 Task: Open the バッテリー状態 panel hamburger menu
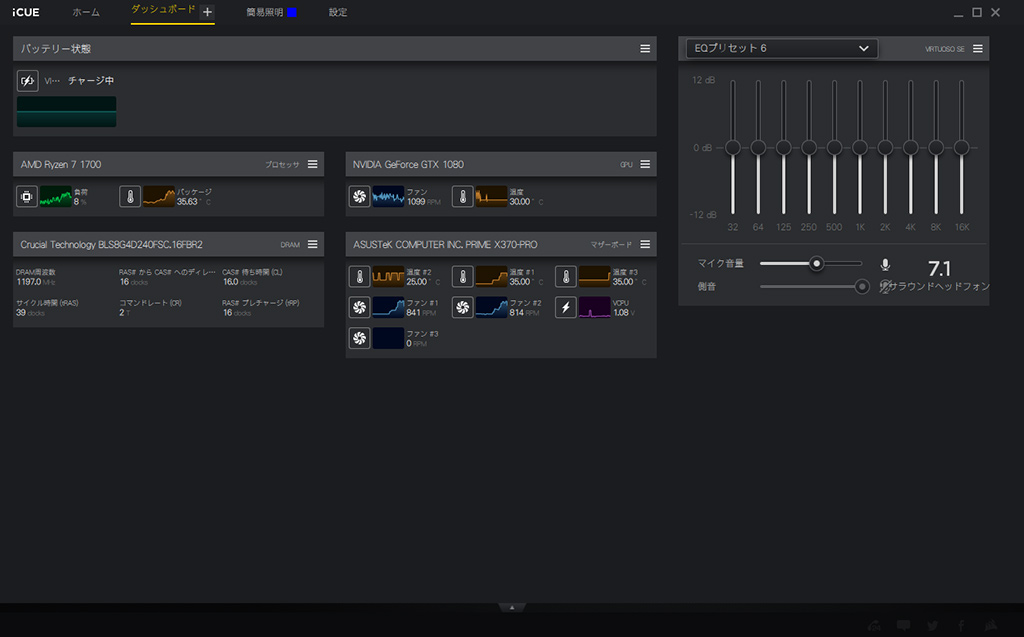click(x=645, y=49)
